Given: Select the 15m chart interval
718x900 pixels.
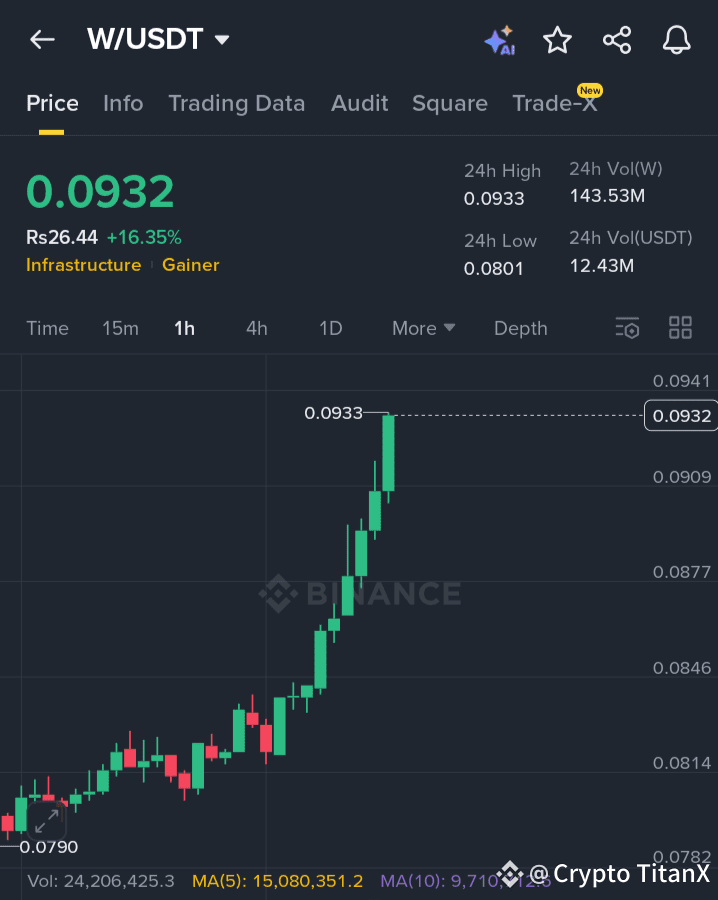Looking at the screenshot, I should click(121, 328).
